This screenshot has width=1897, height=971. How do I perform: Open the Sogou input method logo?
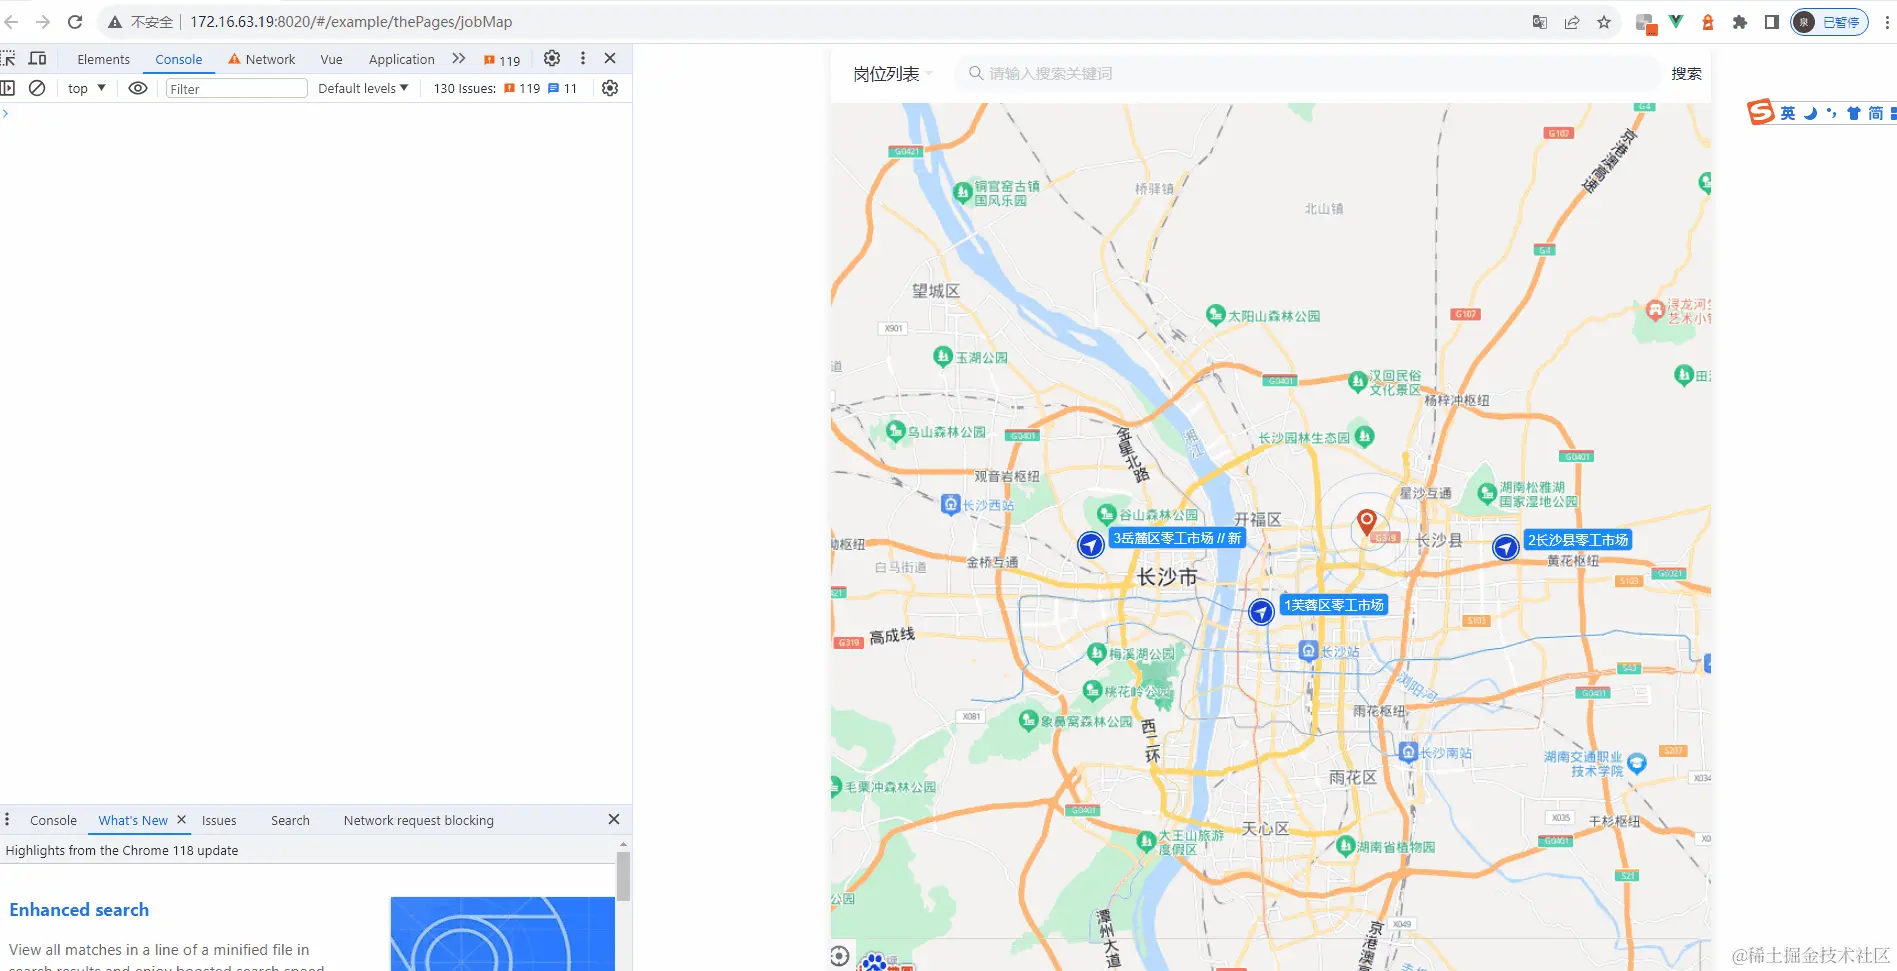1760,112
